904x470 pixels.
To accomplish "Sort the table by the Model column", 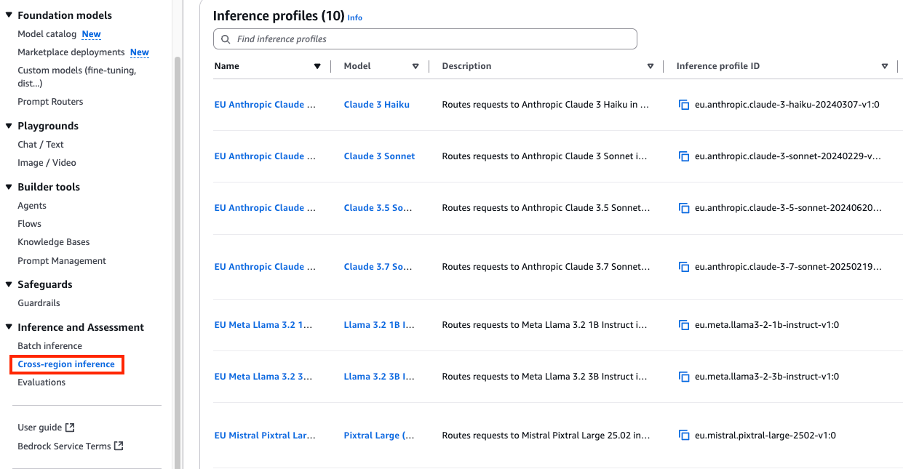I will [x=415, y=66].
